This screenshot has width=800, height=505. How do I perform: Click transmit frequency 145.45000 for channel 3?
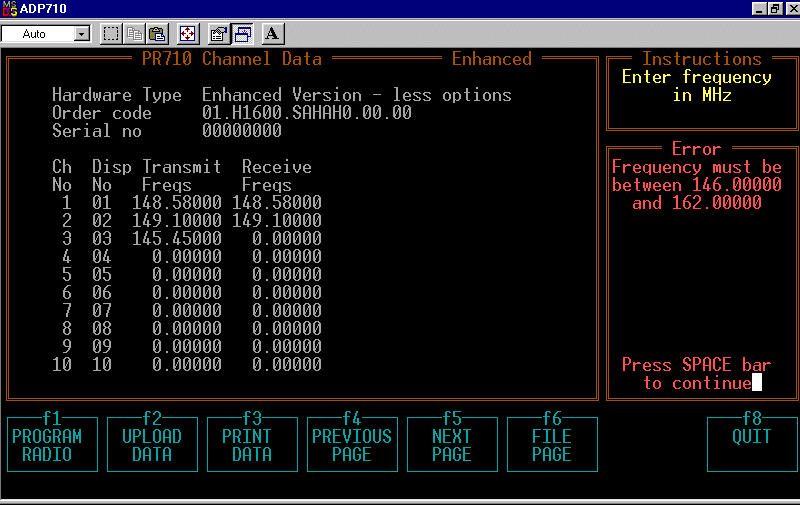pos(177,238)
